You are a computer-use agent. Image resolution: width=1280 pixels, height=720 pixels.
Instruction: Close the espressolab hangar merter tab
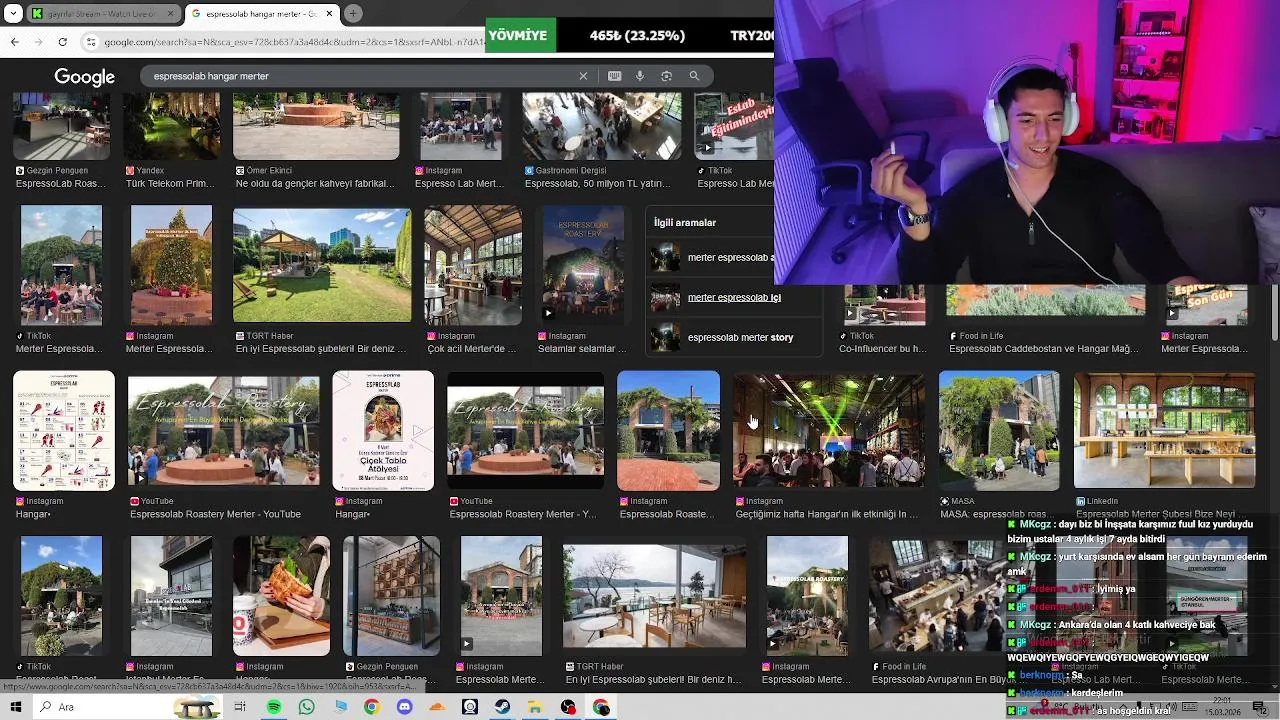click(x=328, y=14)
